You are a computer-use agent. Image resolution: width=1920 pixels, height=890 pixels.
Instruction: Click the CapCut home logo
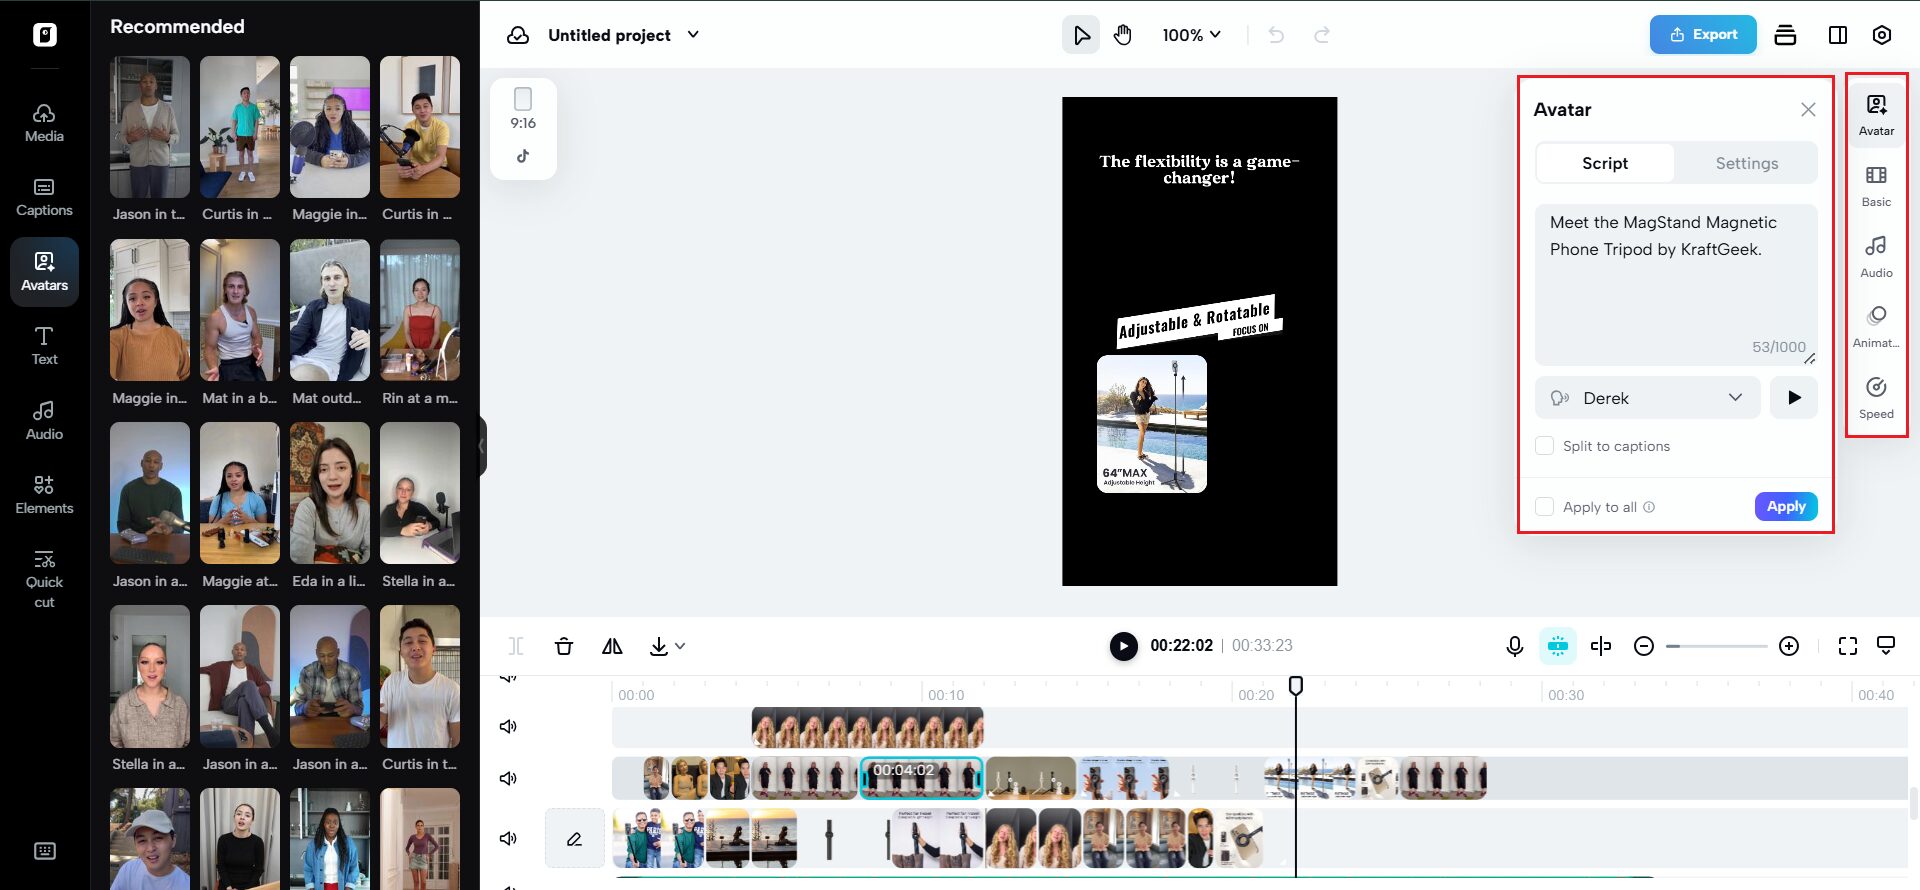pos(45,35)
